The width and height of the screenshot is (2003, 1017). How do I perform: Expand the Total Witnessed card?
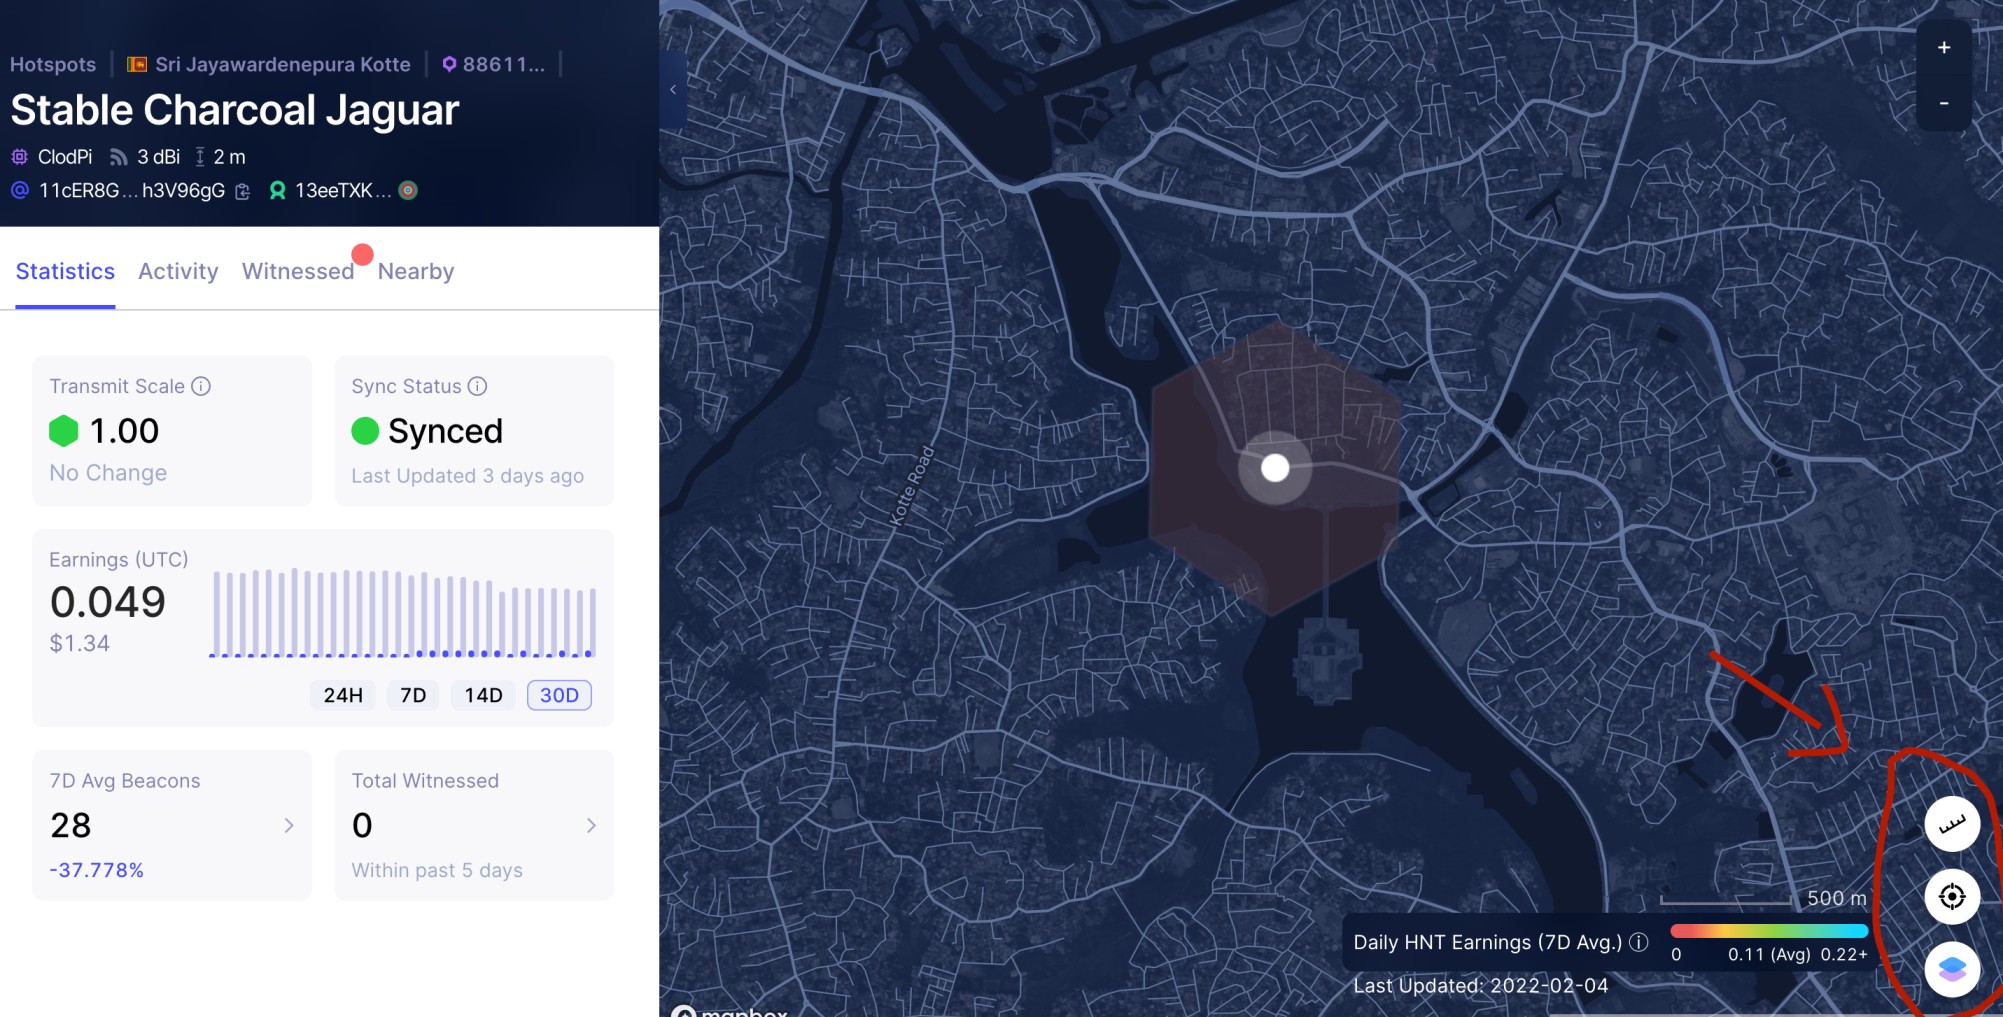pyautogui.click(x=474, y=825)
